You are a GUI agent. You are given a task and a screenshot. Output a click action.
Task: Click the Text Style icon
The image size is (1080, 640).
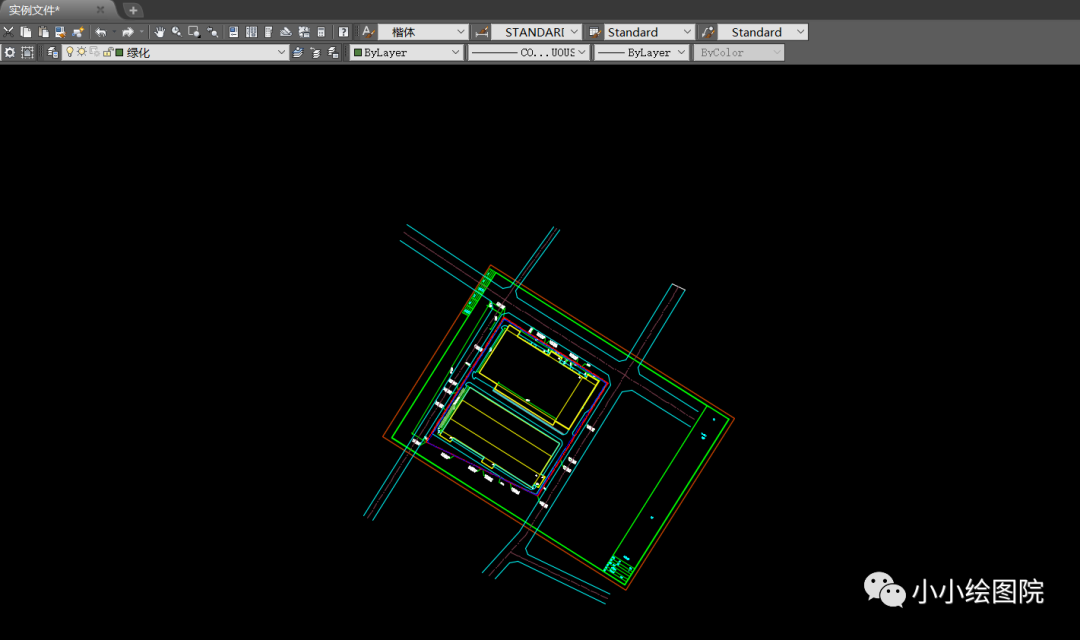(368, 32)
